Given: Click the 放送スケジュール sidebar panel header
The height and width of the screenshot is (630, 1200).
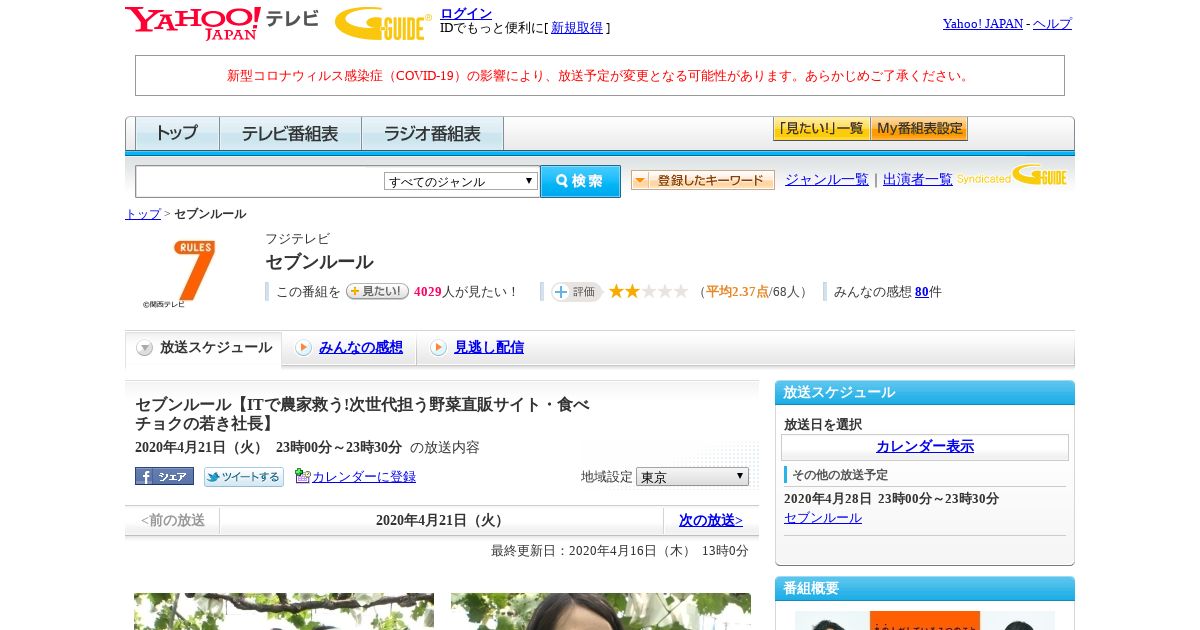Looking at the screenshot, I should (x=925, y=392).
